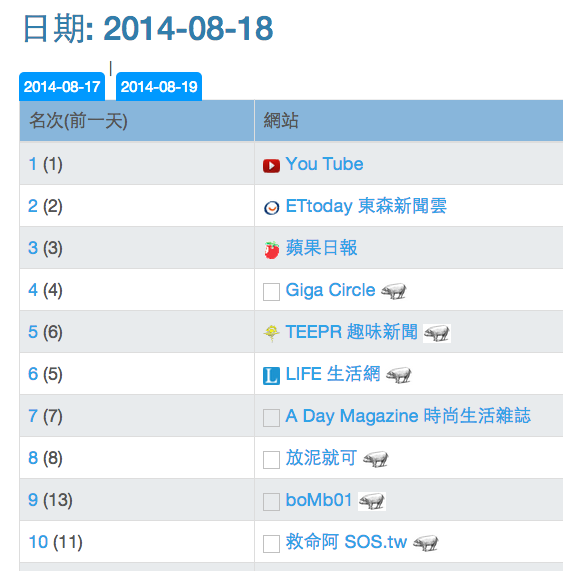Go to the previous day 2014-08-17 tab

pyautogui.click(x=62, y=87)
